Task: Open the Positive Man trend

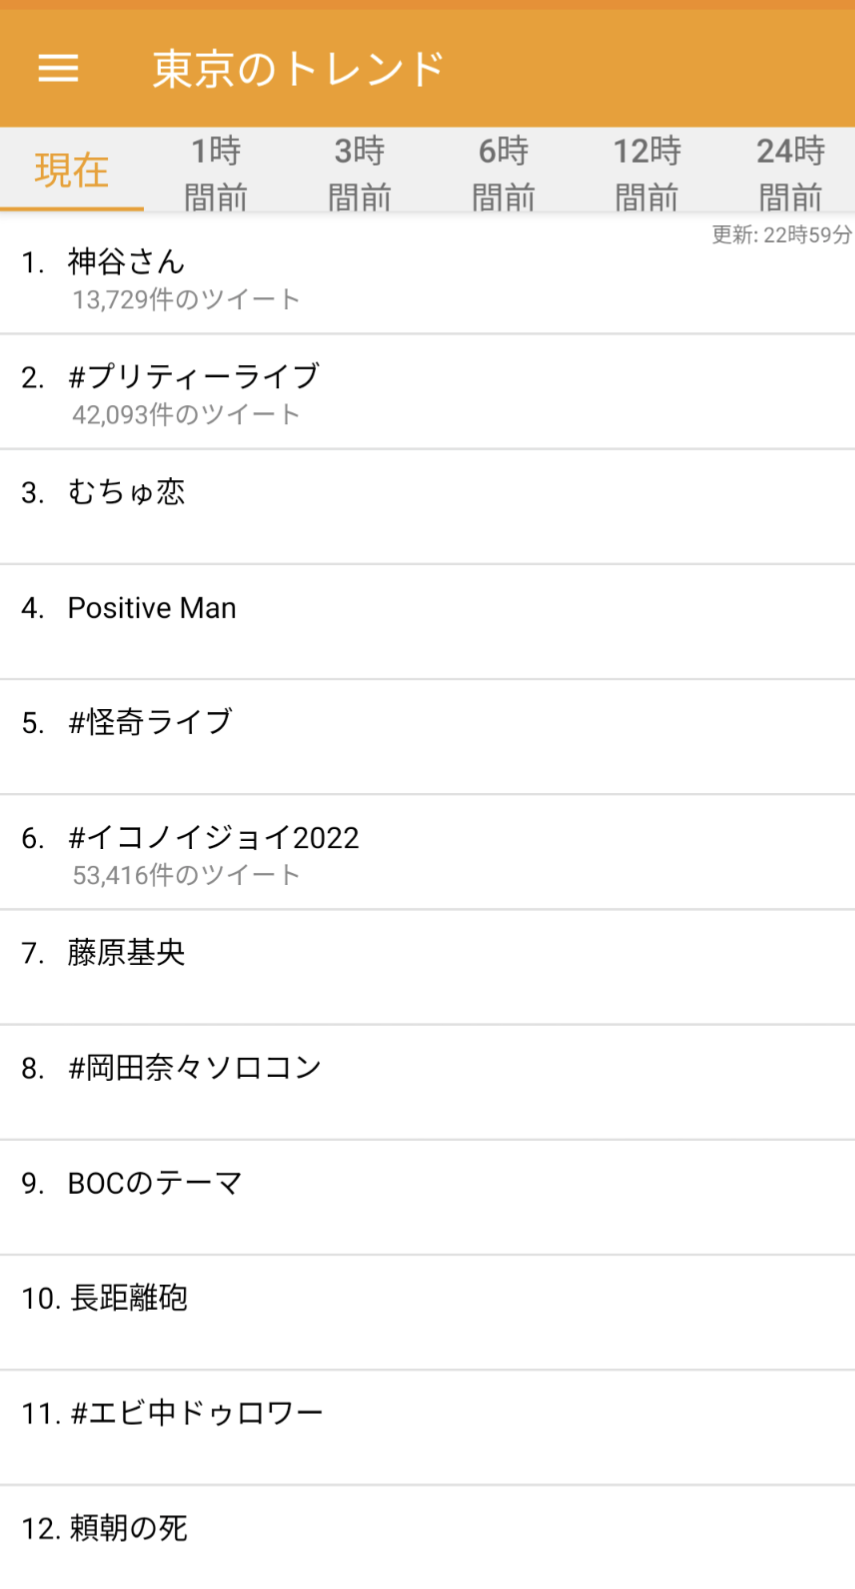Action: pyautogui.click(x=152, y=608)
